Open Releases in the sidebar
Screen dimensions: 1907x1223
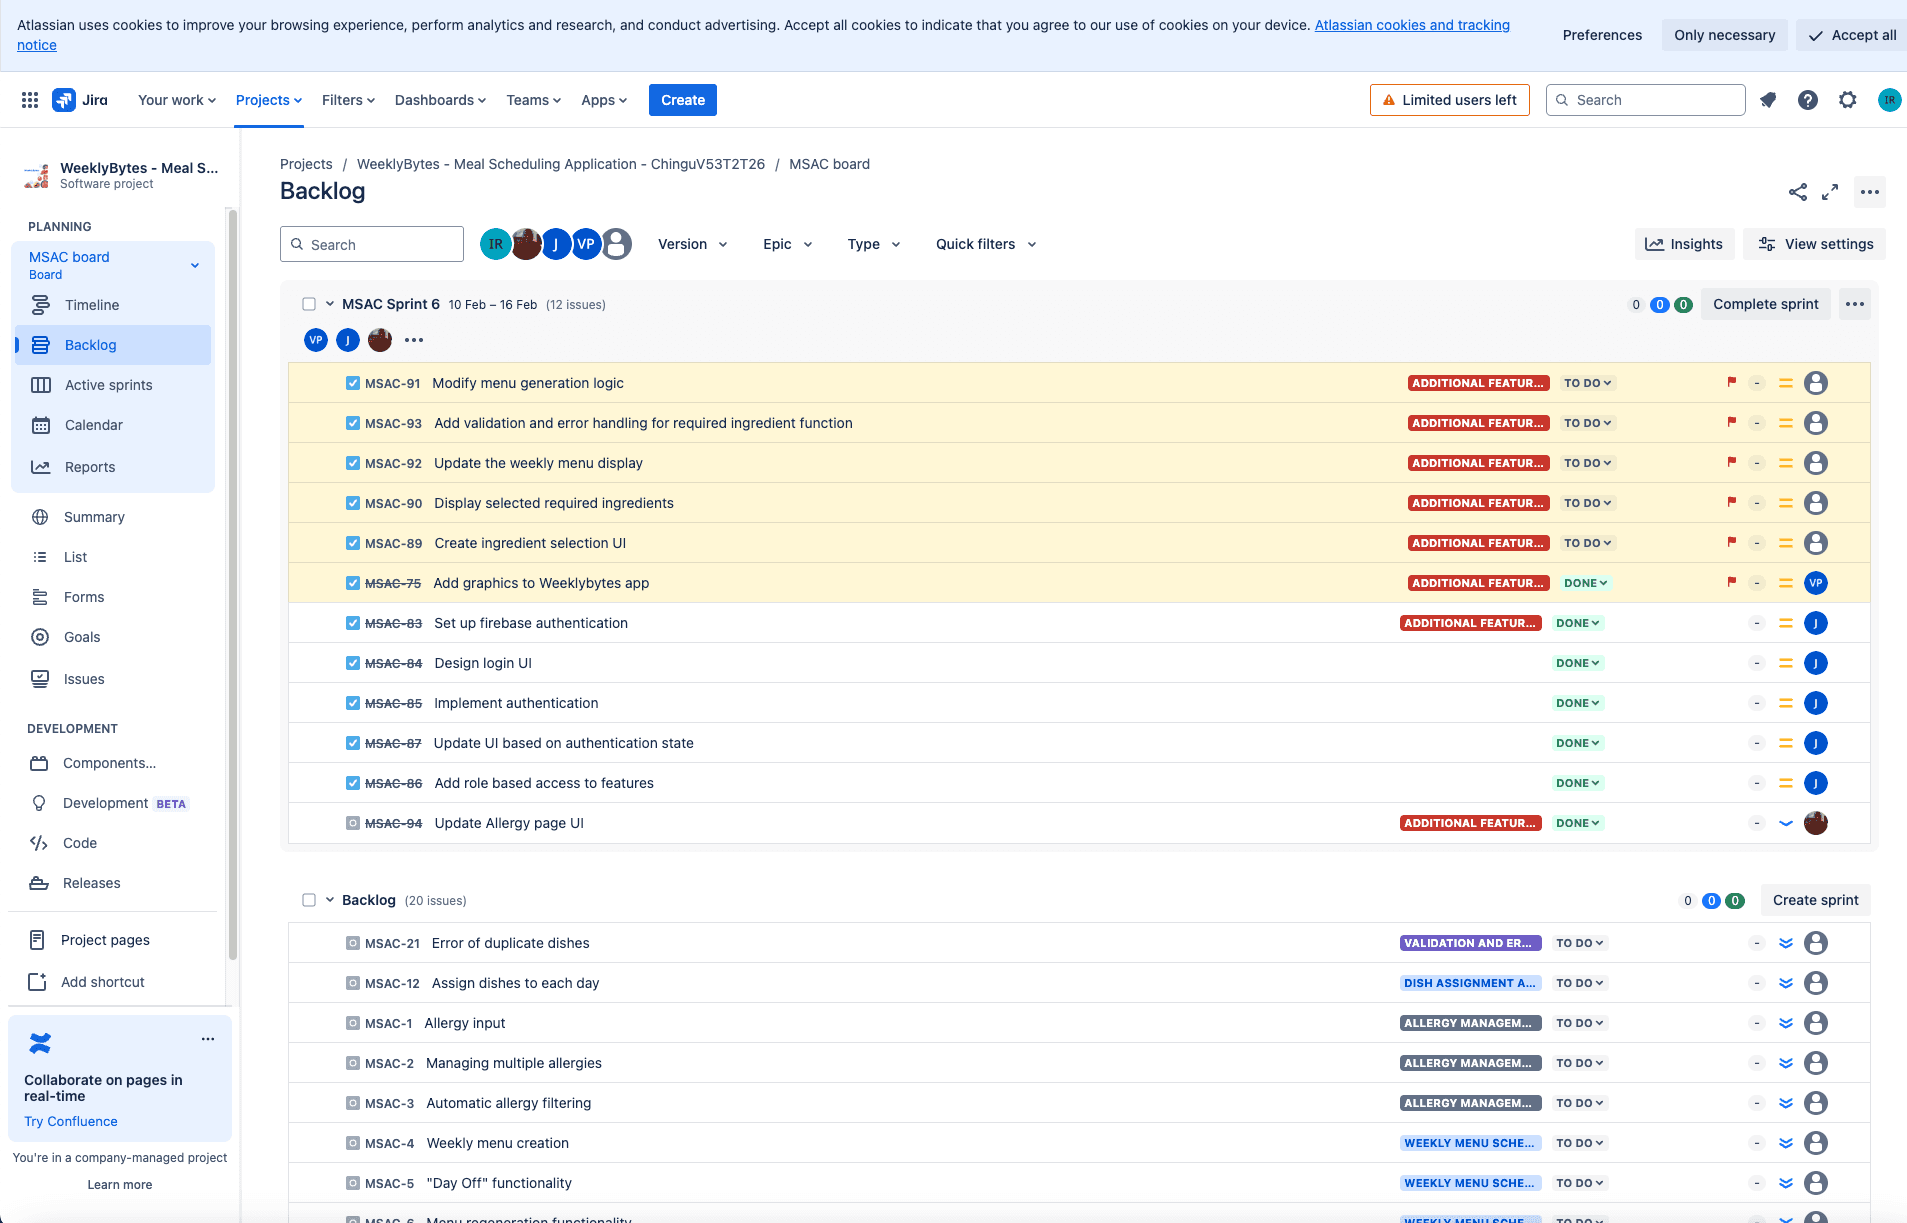click(91, 883)
